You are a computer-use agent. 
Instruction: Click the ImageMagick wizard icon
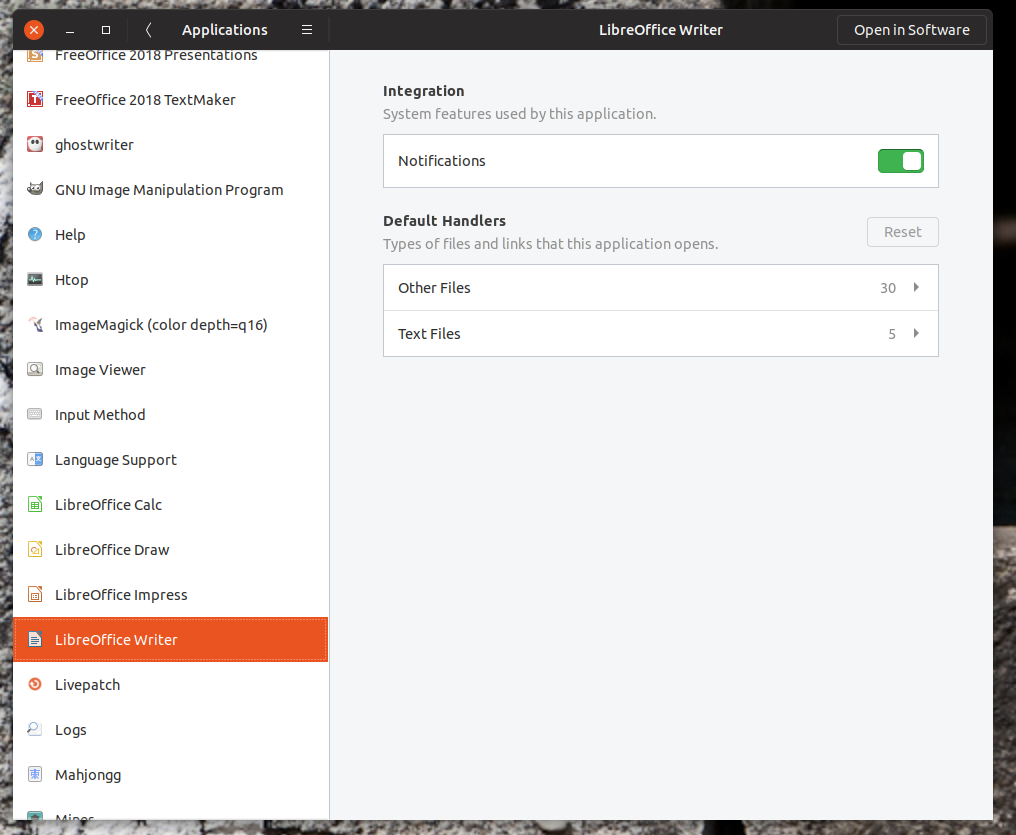click(x=35, y=324)
